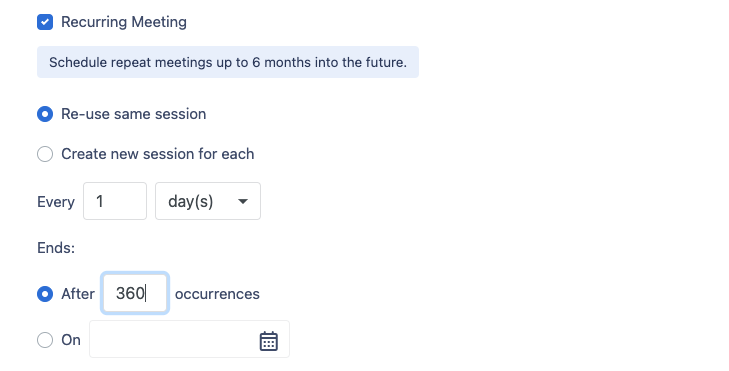Choose the Create new session for each radio
Screen dimensions: 729x371
tap(45, 154)
